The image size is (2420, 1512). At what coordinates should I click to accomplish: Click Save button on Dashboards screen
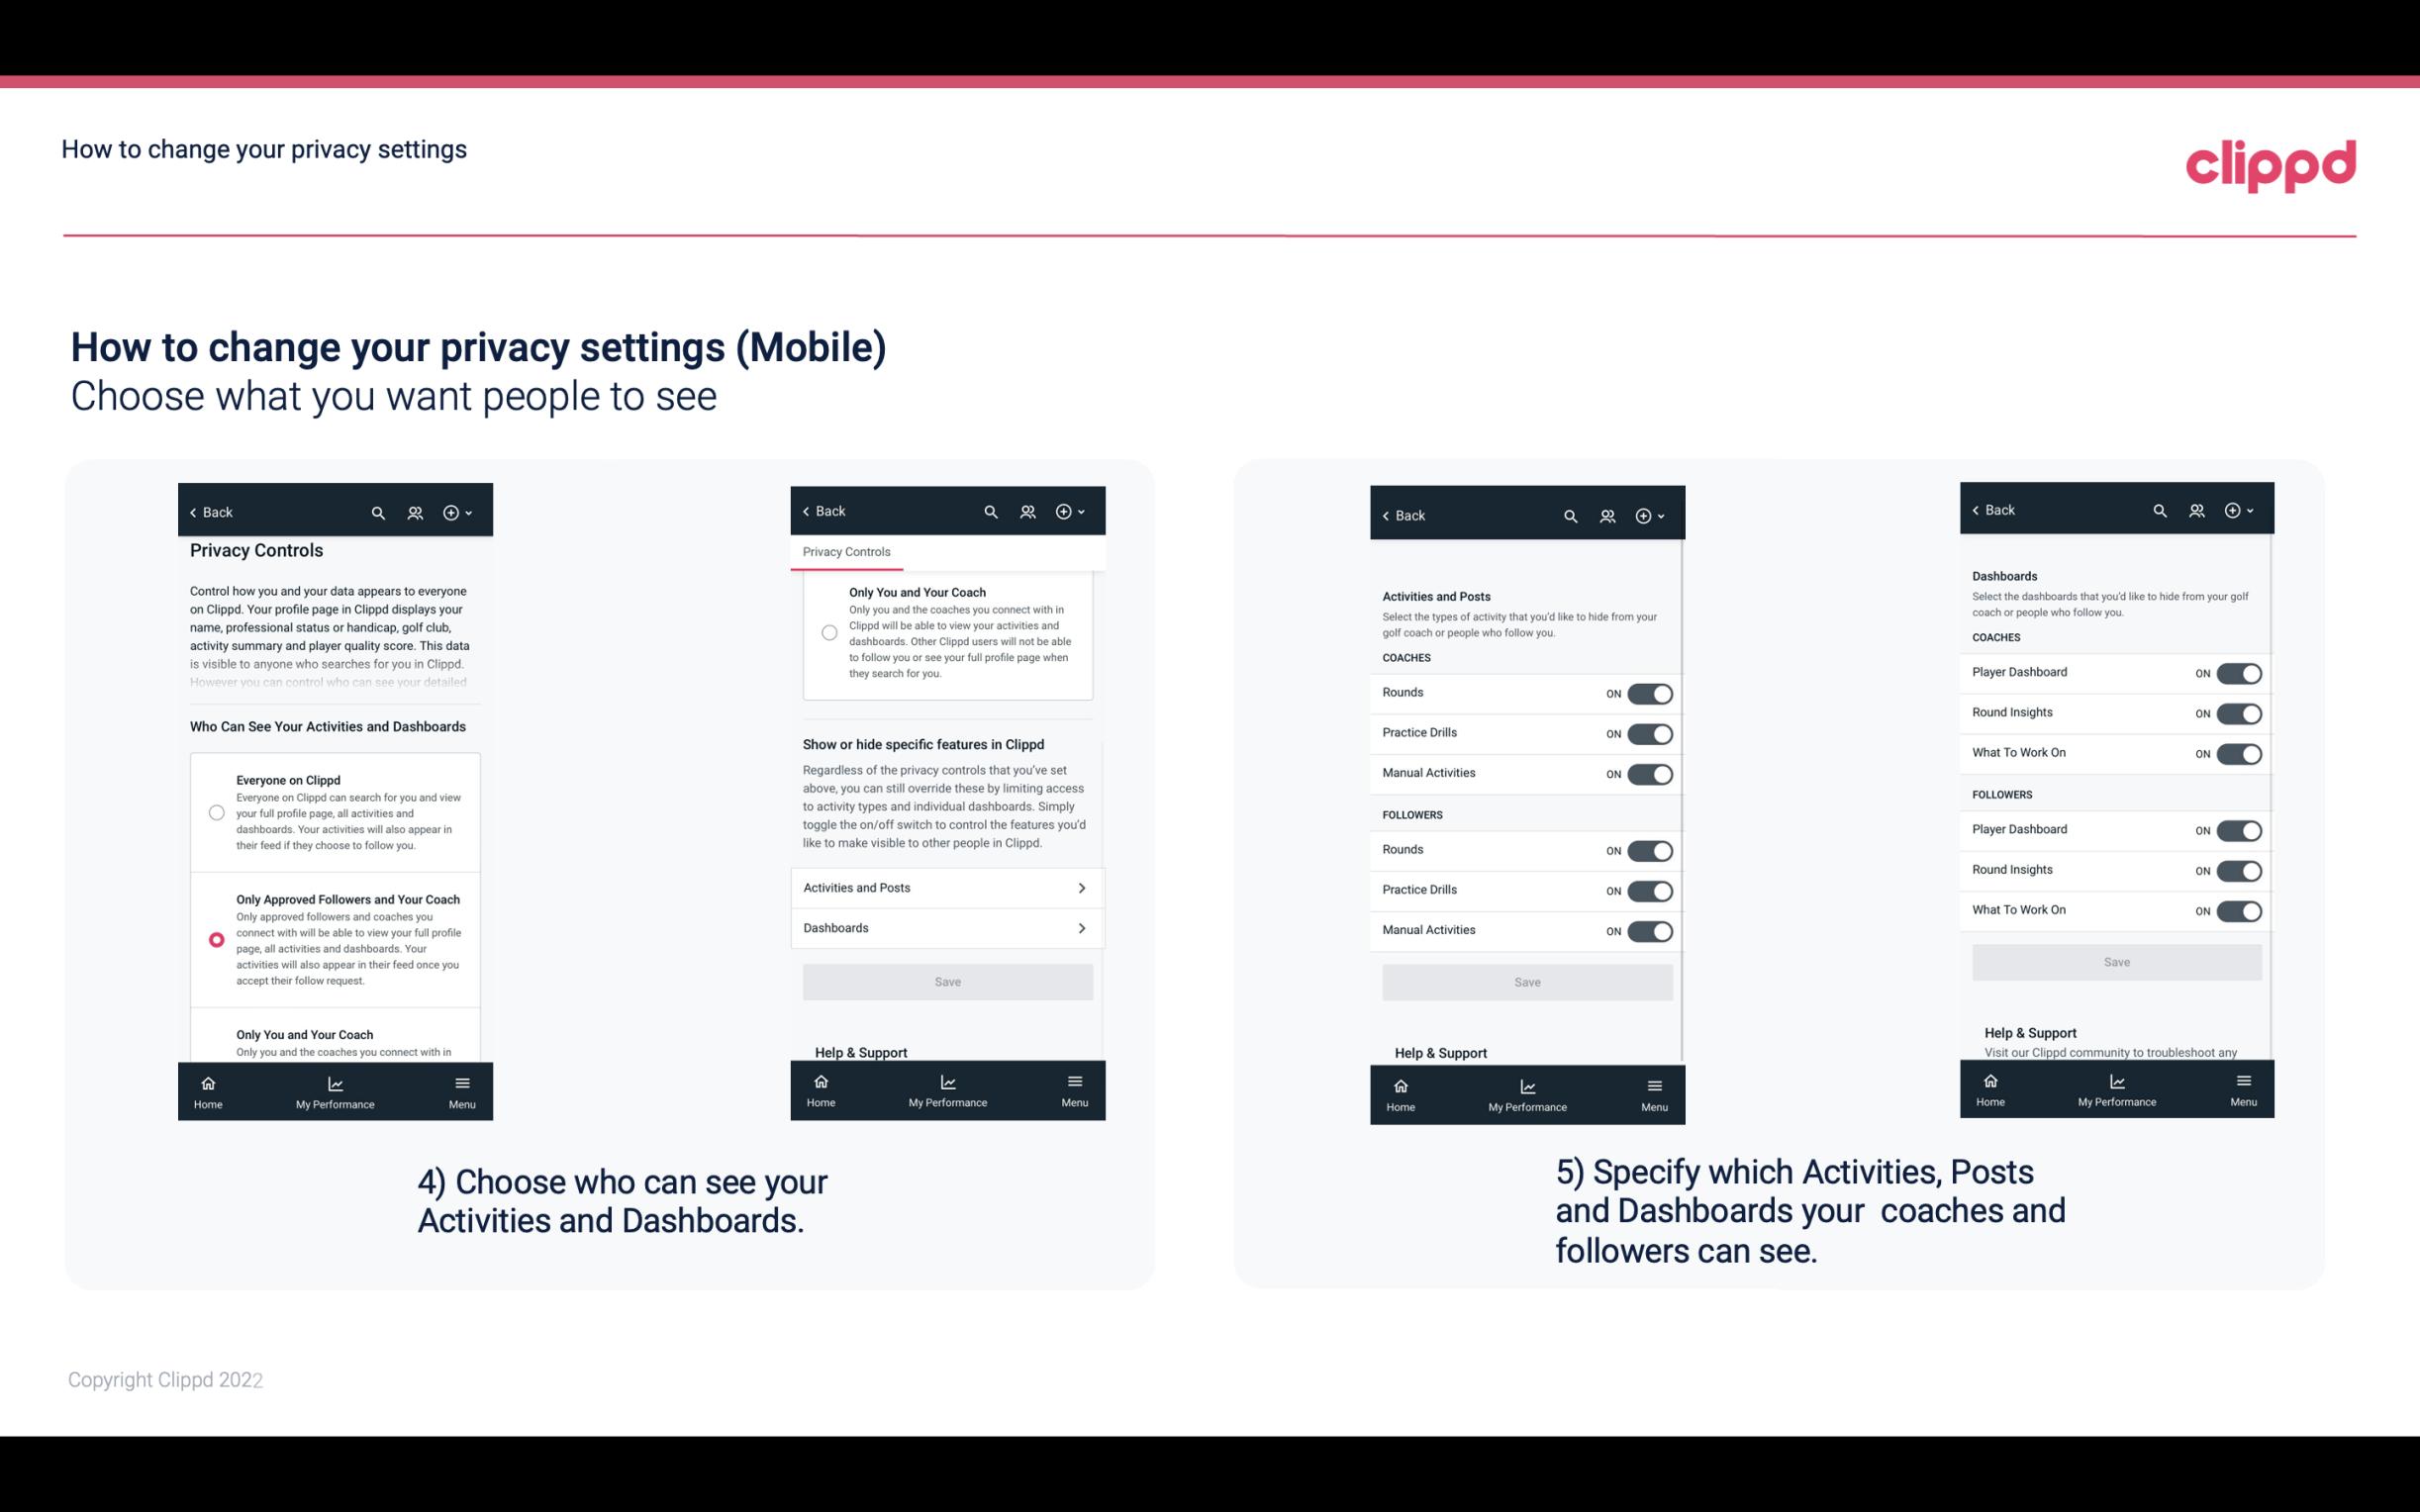tap(2117, 962)
